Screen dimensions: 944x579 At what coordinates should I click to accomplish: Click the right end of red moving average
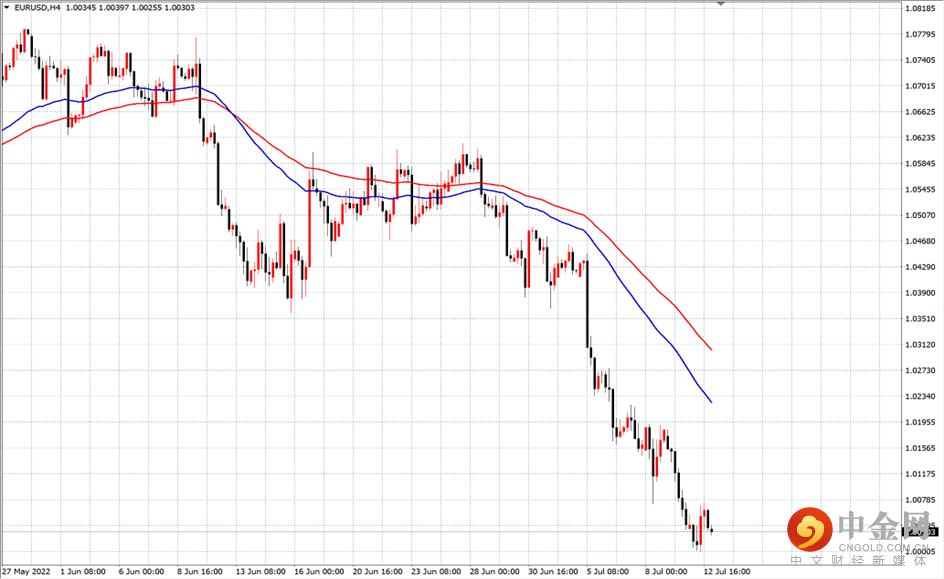coord(711,349)
